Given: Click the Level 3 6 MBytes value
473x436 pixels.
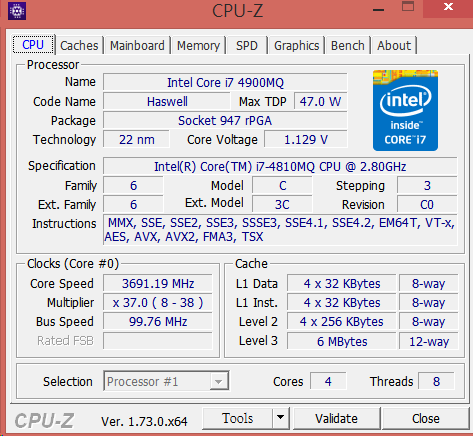Looking at the screenshot, I should (x=342, y=341).
